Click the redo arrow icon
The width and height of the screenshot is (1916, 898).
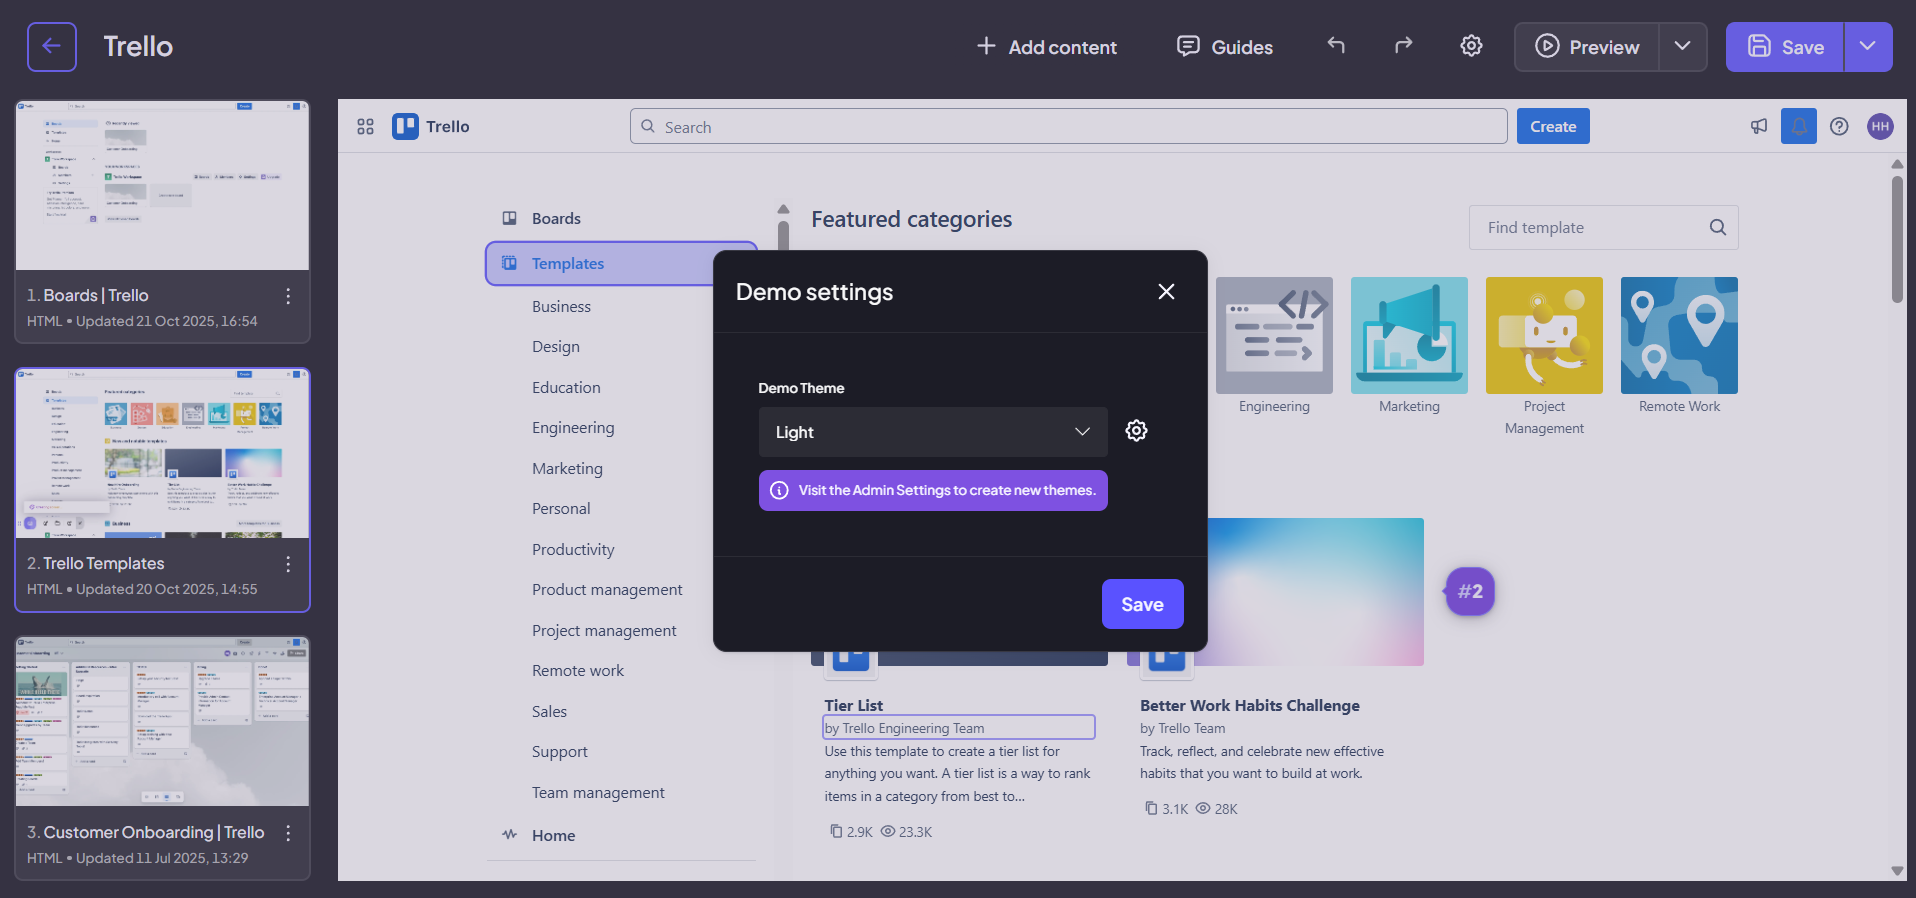(x=1404, y=45)
